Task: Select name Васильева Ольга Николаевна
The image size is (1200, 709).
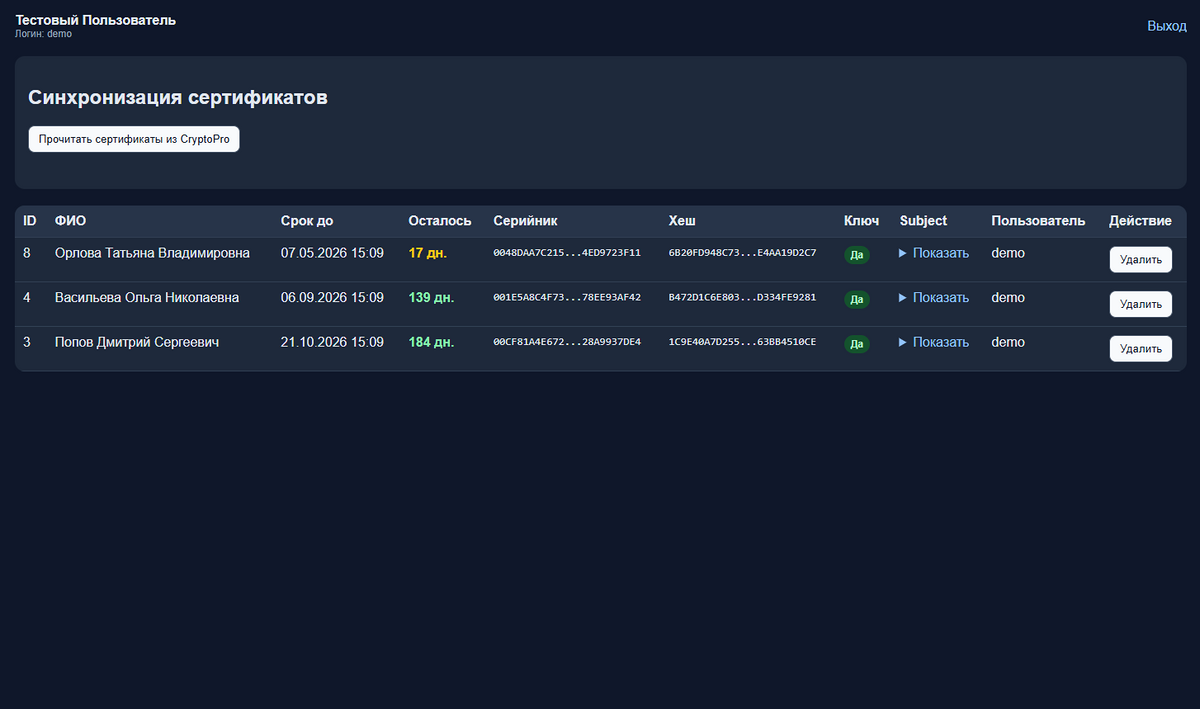Action: [147, 297]
